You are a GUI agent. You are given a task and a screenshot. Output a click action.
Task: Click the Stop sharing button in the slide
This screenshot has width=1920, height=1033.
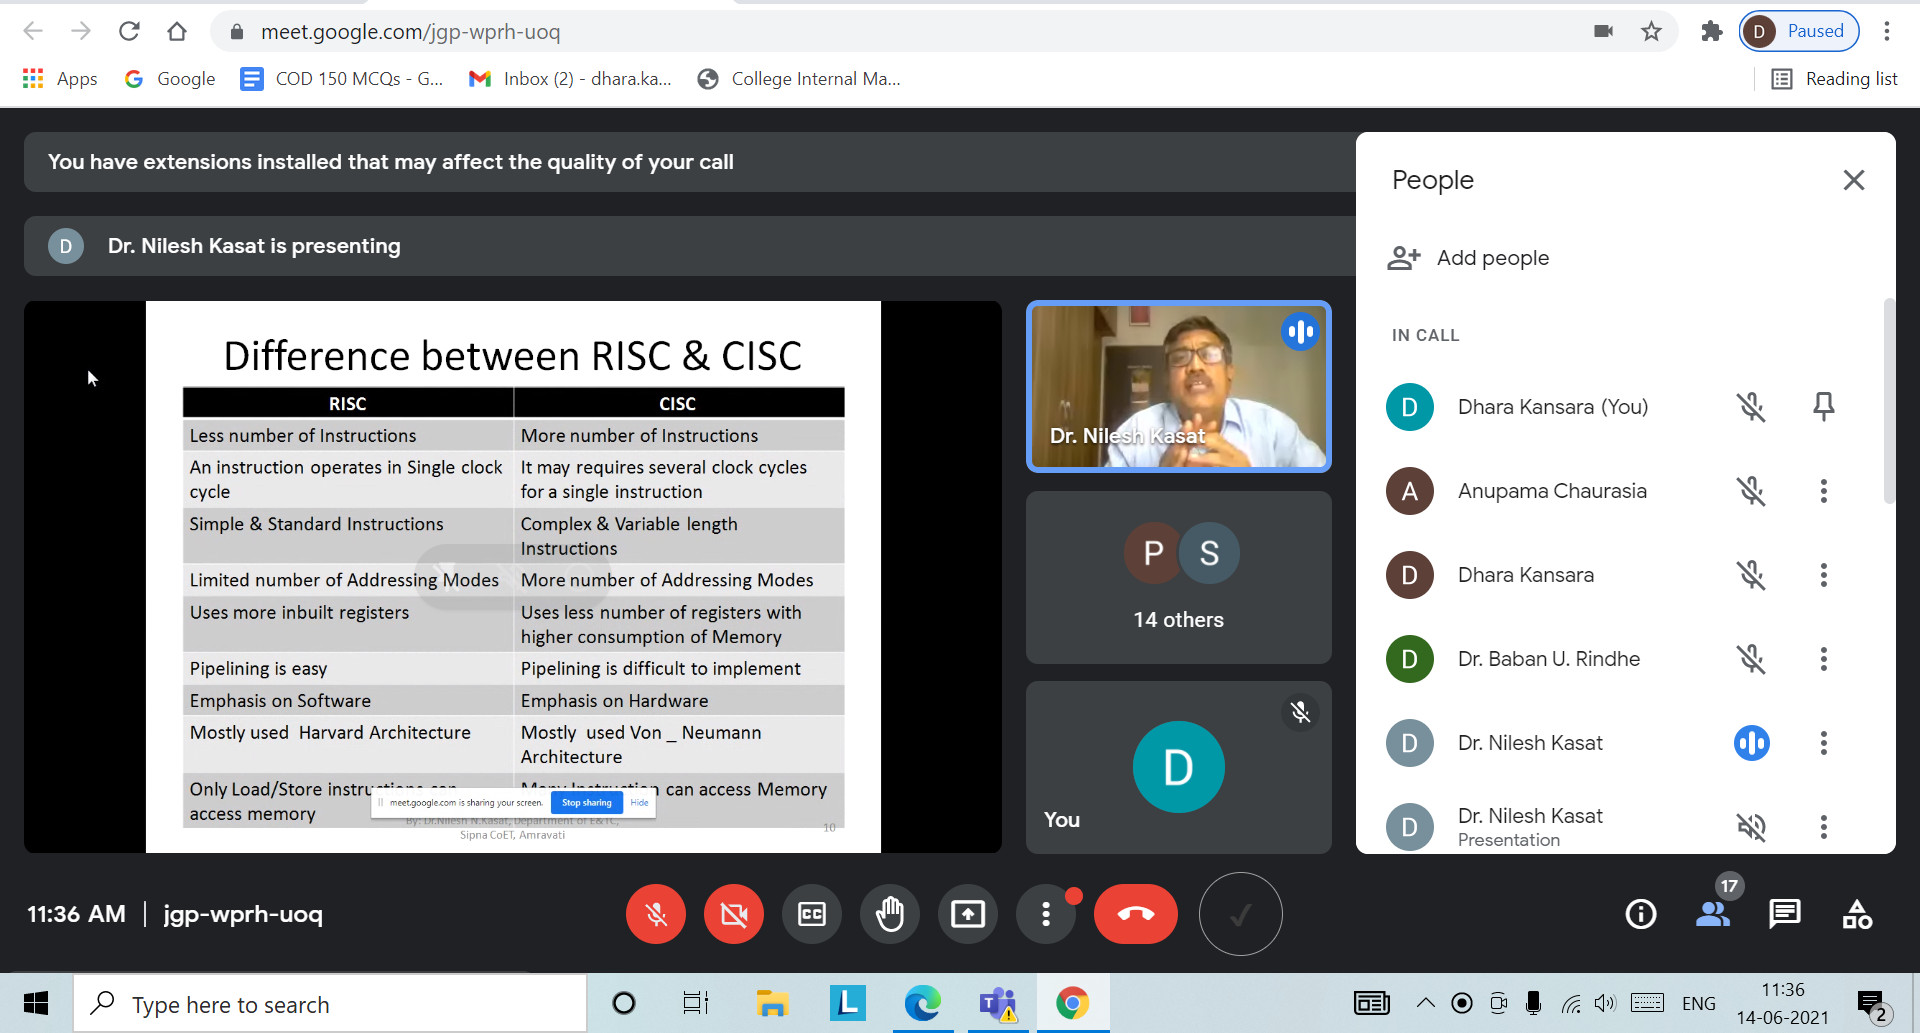(586, 802)
